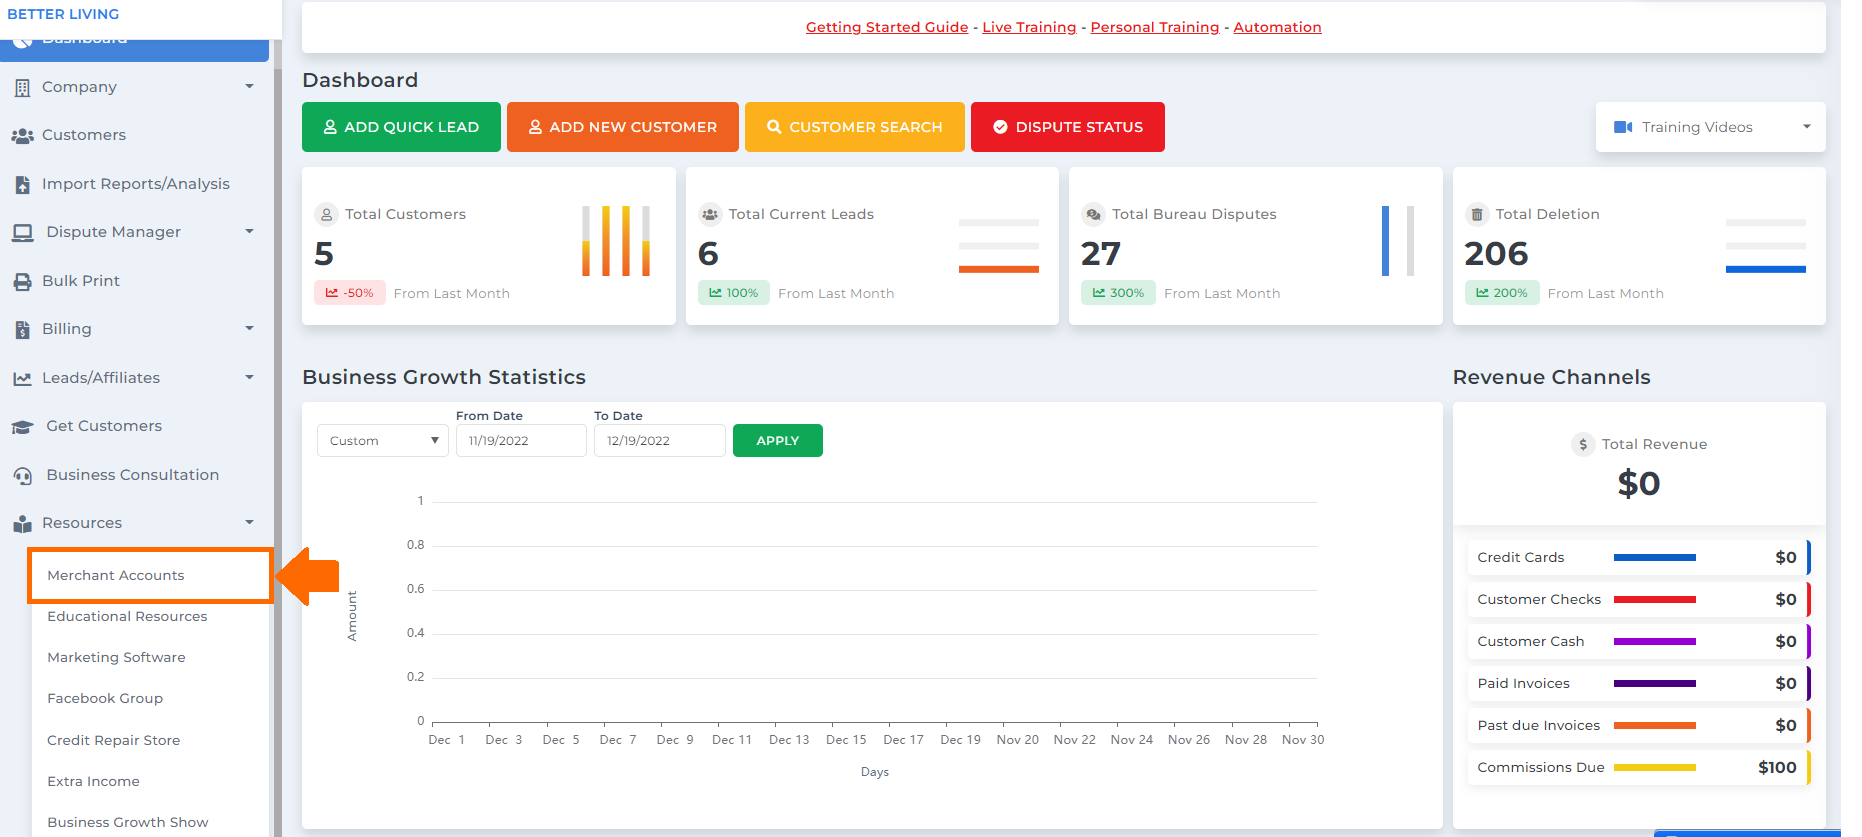1862x837 pixels.
Task: Click the Get Customers graduation cap icon
Action: coord(22,427)
